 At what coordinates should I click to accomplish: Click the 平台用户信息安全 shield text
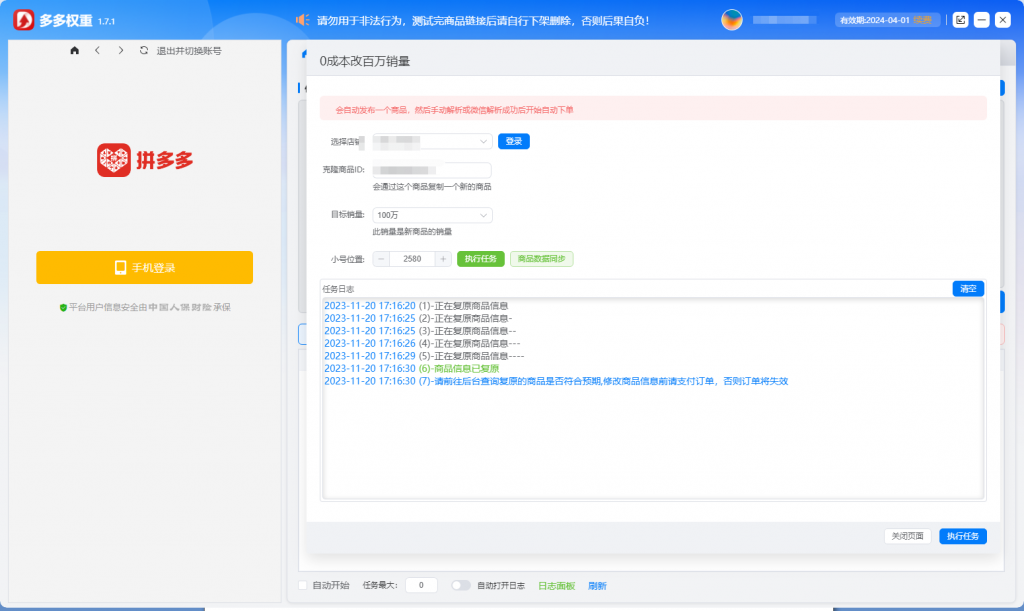pyautogui.click(x=145, y=307)
